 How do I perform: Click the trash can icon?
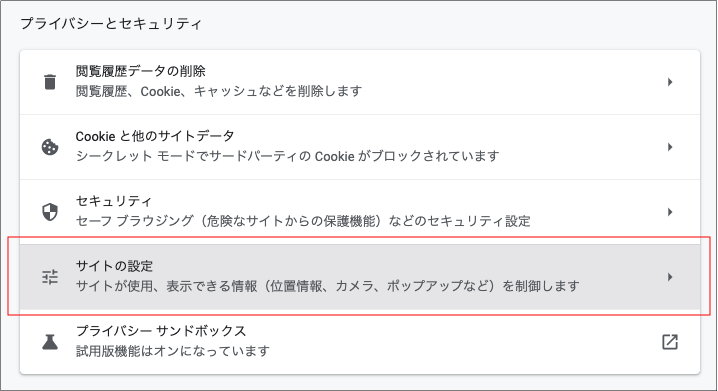pyautogui.click(x=50, y=82)
